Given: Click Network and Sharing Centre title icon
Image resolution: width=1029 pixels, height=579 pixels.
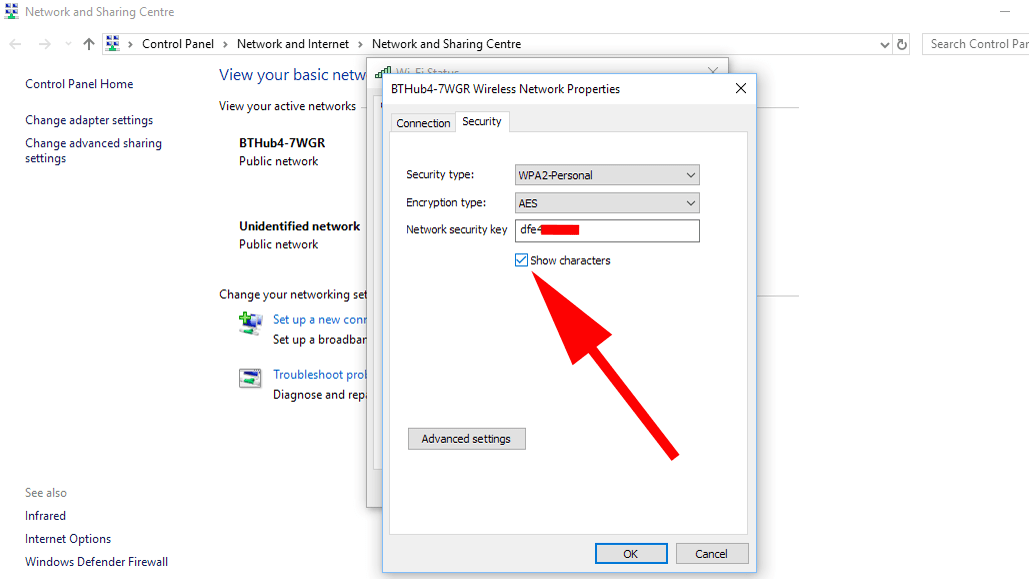Looking at the screenshot, I should 11,11.
